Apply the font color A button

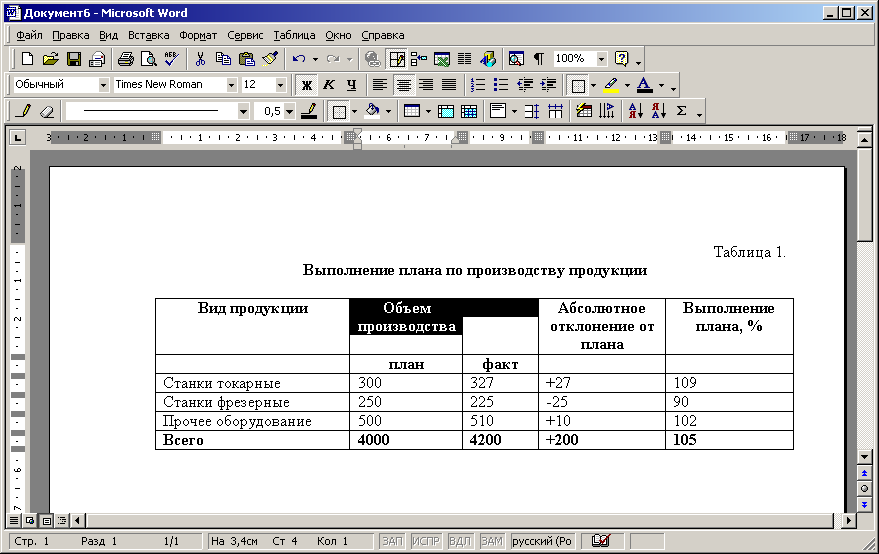(x=645, y=85)
